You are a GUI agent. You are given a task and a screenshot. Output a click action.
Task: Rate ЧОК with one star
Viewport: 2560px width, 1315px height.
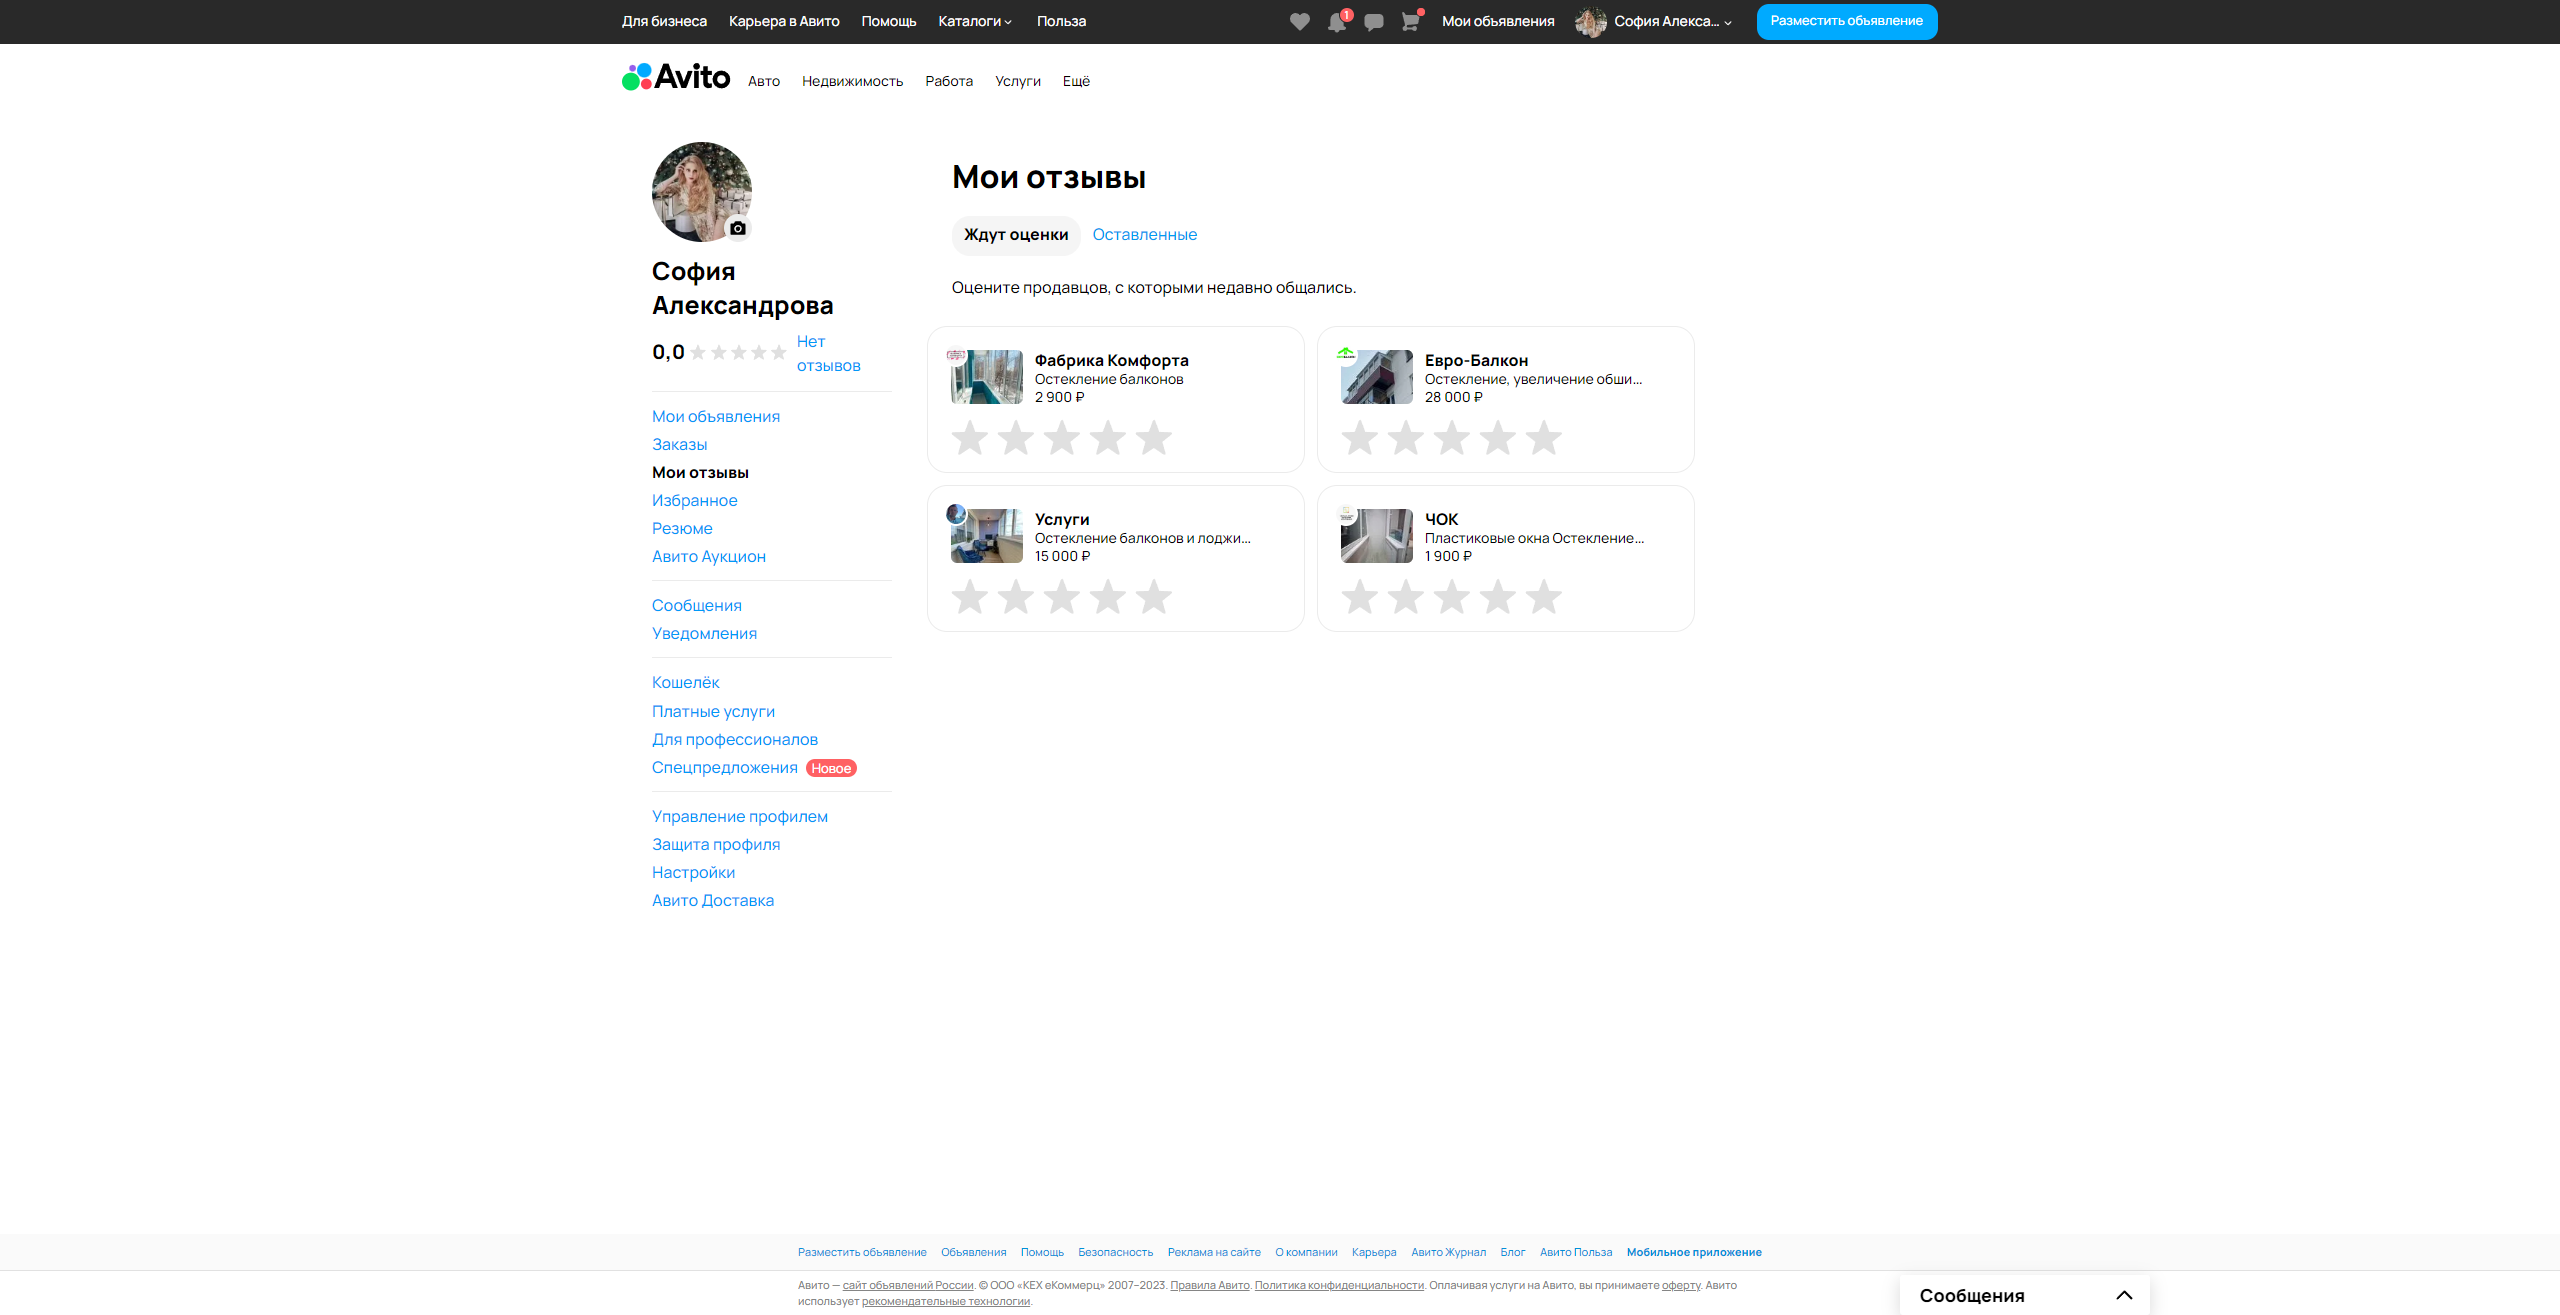click(x=1360, y=597)
